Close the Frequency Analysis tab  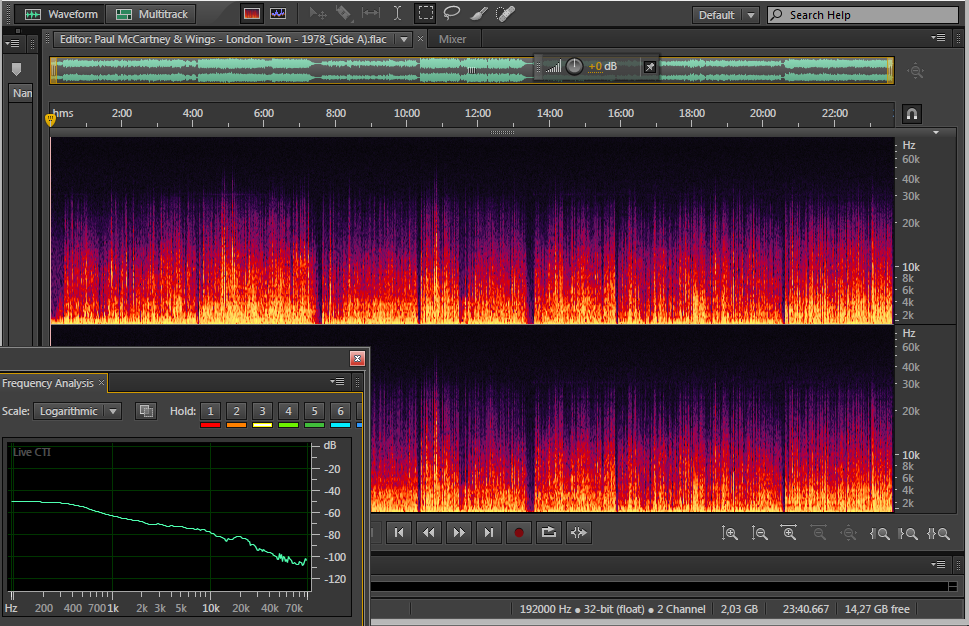point(101,383)
